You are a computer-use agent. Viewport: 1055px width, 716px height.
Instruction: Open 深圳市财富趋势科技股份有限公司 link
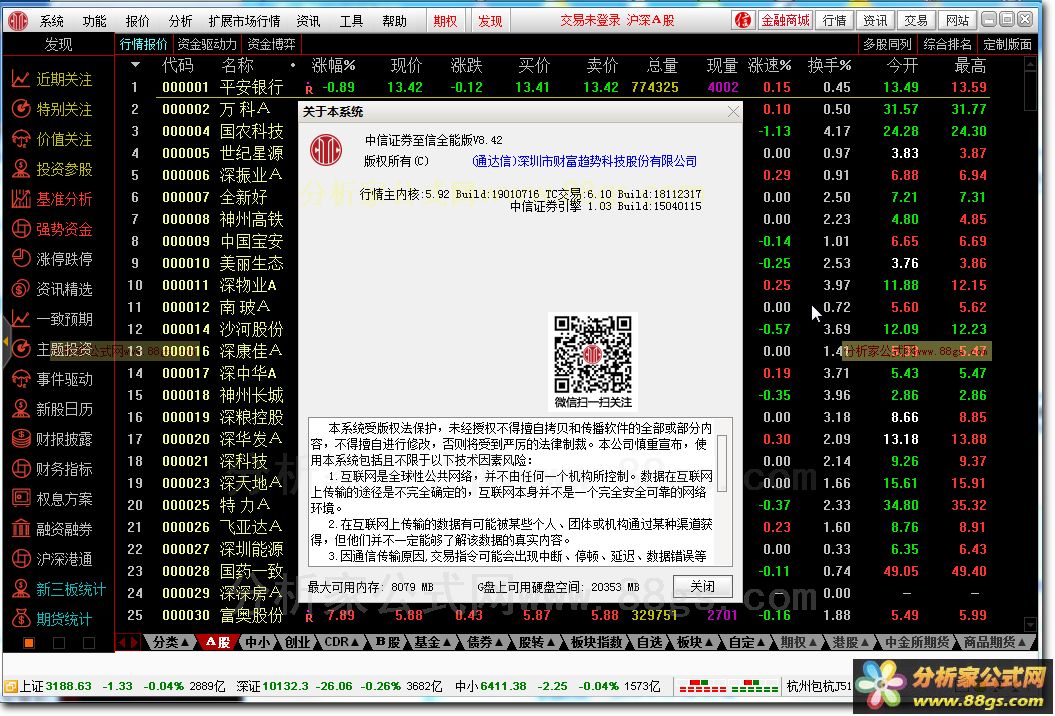(584, 161)
